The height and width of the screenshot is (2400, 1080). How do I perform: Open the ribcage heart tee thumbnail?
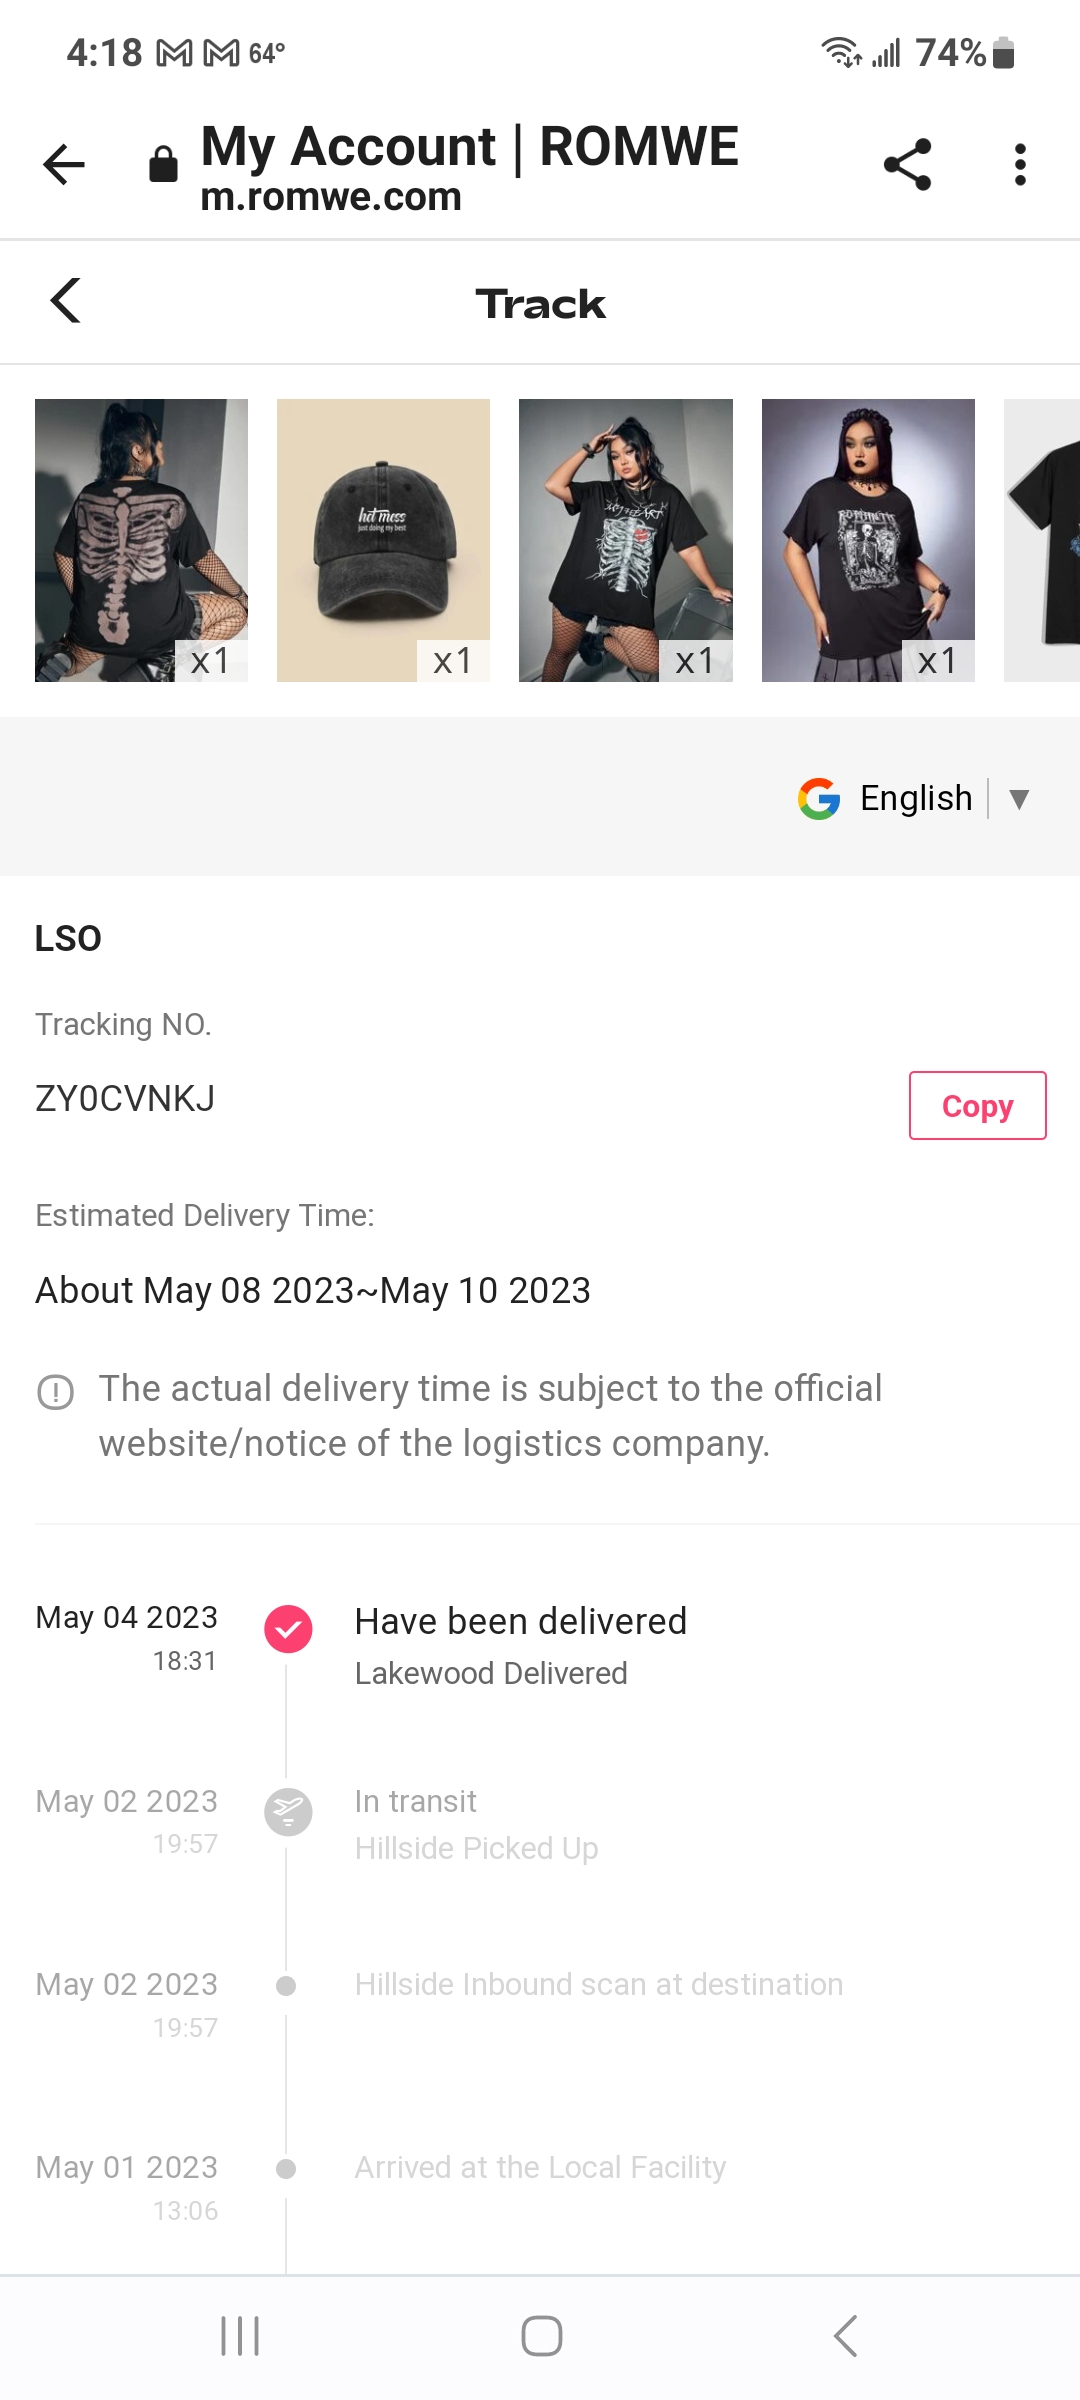(x=625, y=540)
